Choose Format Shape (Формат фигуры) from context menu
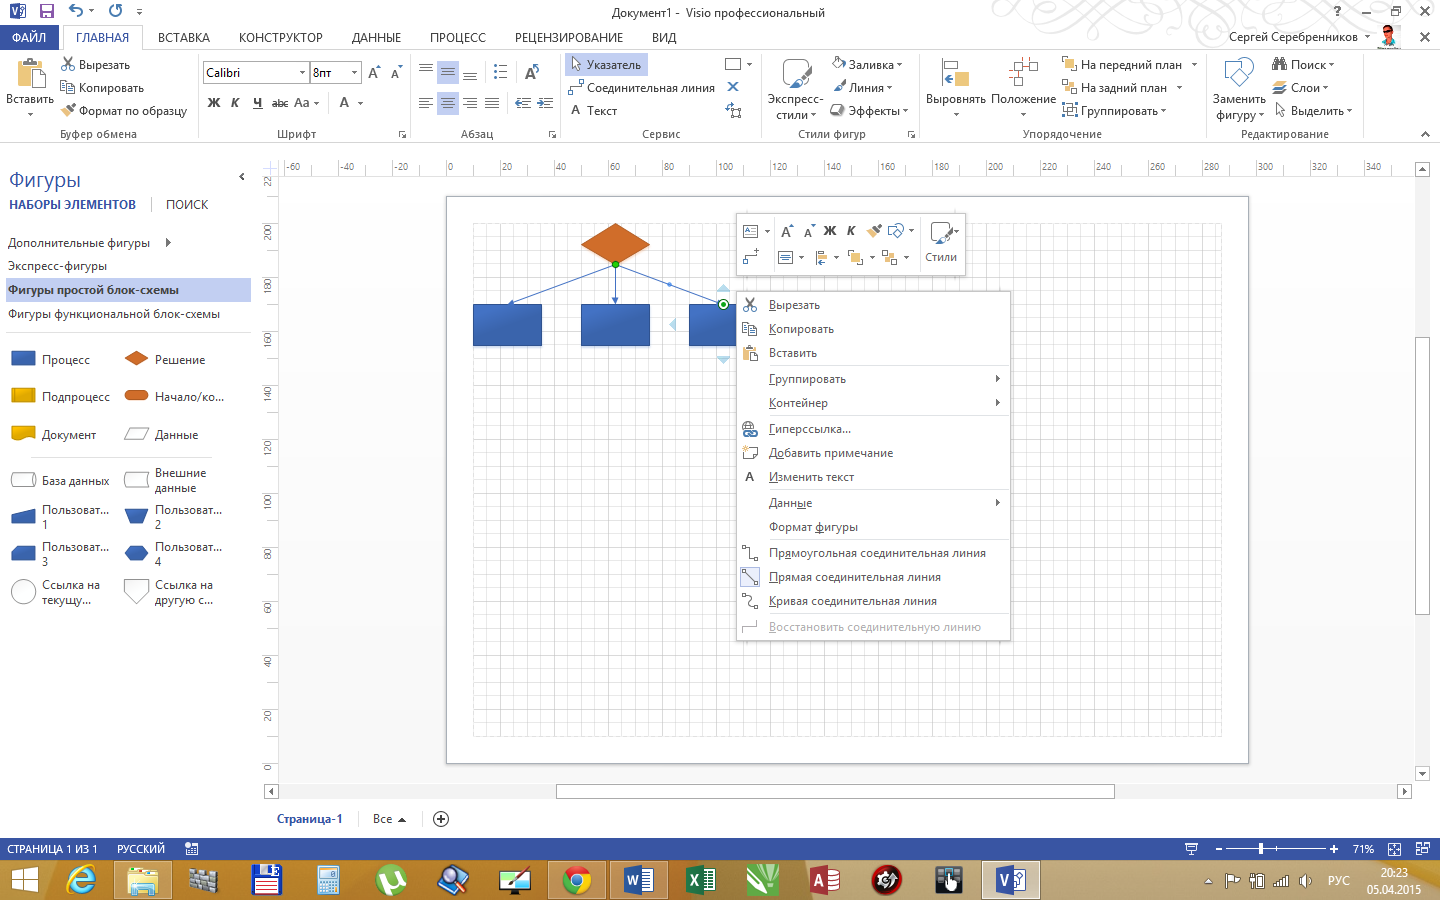1440x900 pixels. (813, 527)
